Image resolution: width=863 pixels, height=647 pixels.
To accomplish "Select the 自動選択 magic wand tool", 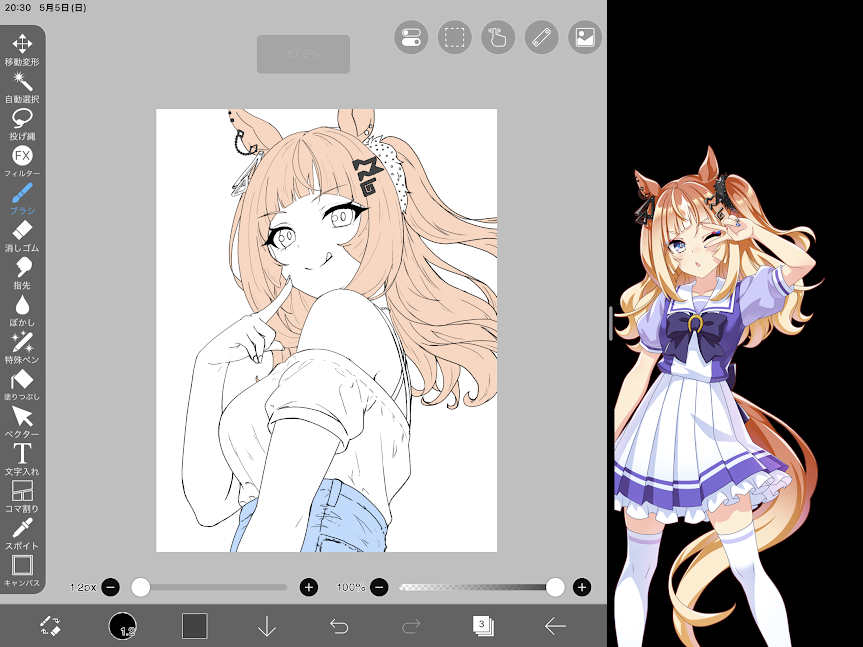I will tap(22, 87).
